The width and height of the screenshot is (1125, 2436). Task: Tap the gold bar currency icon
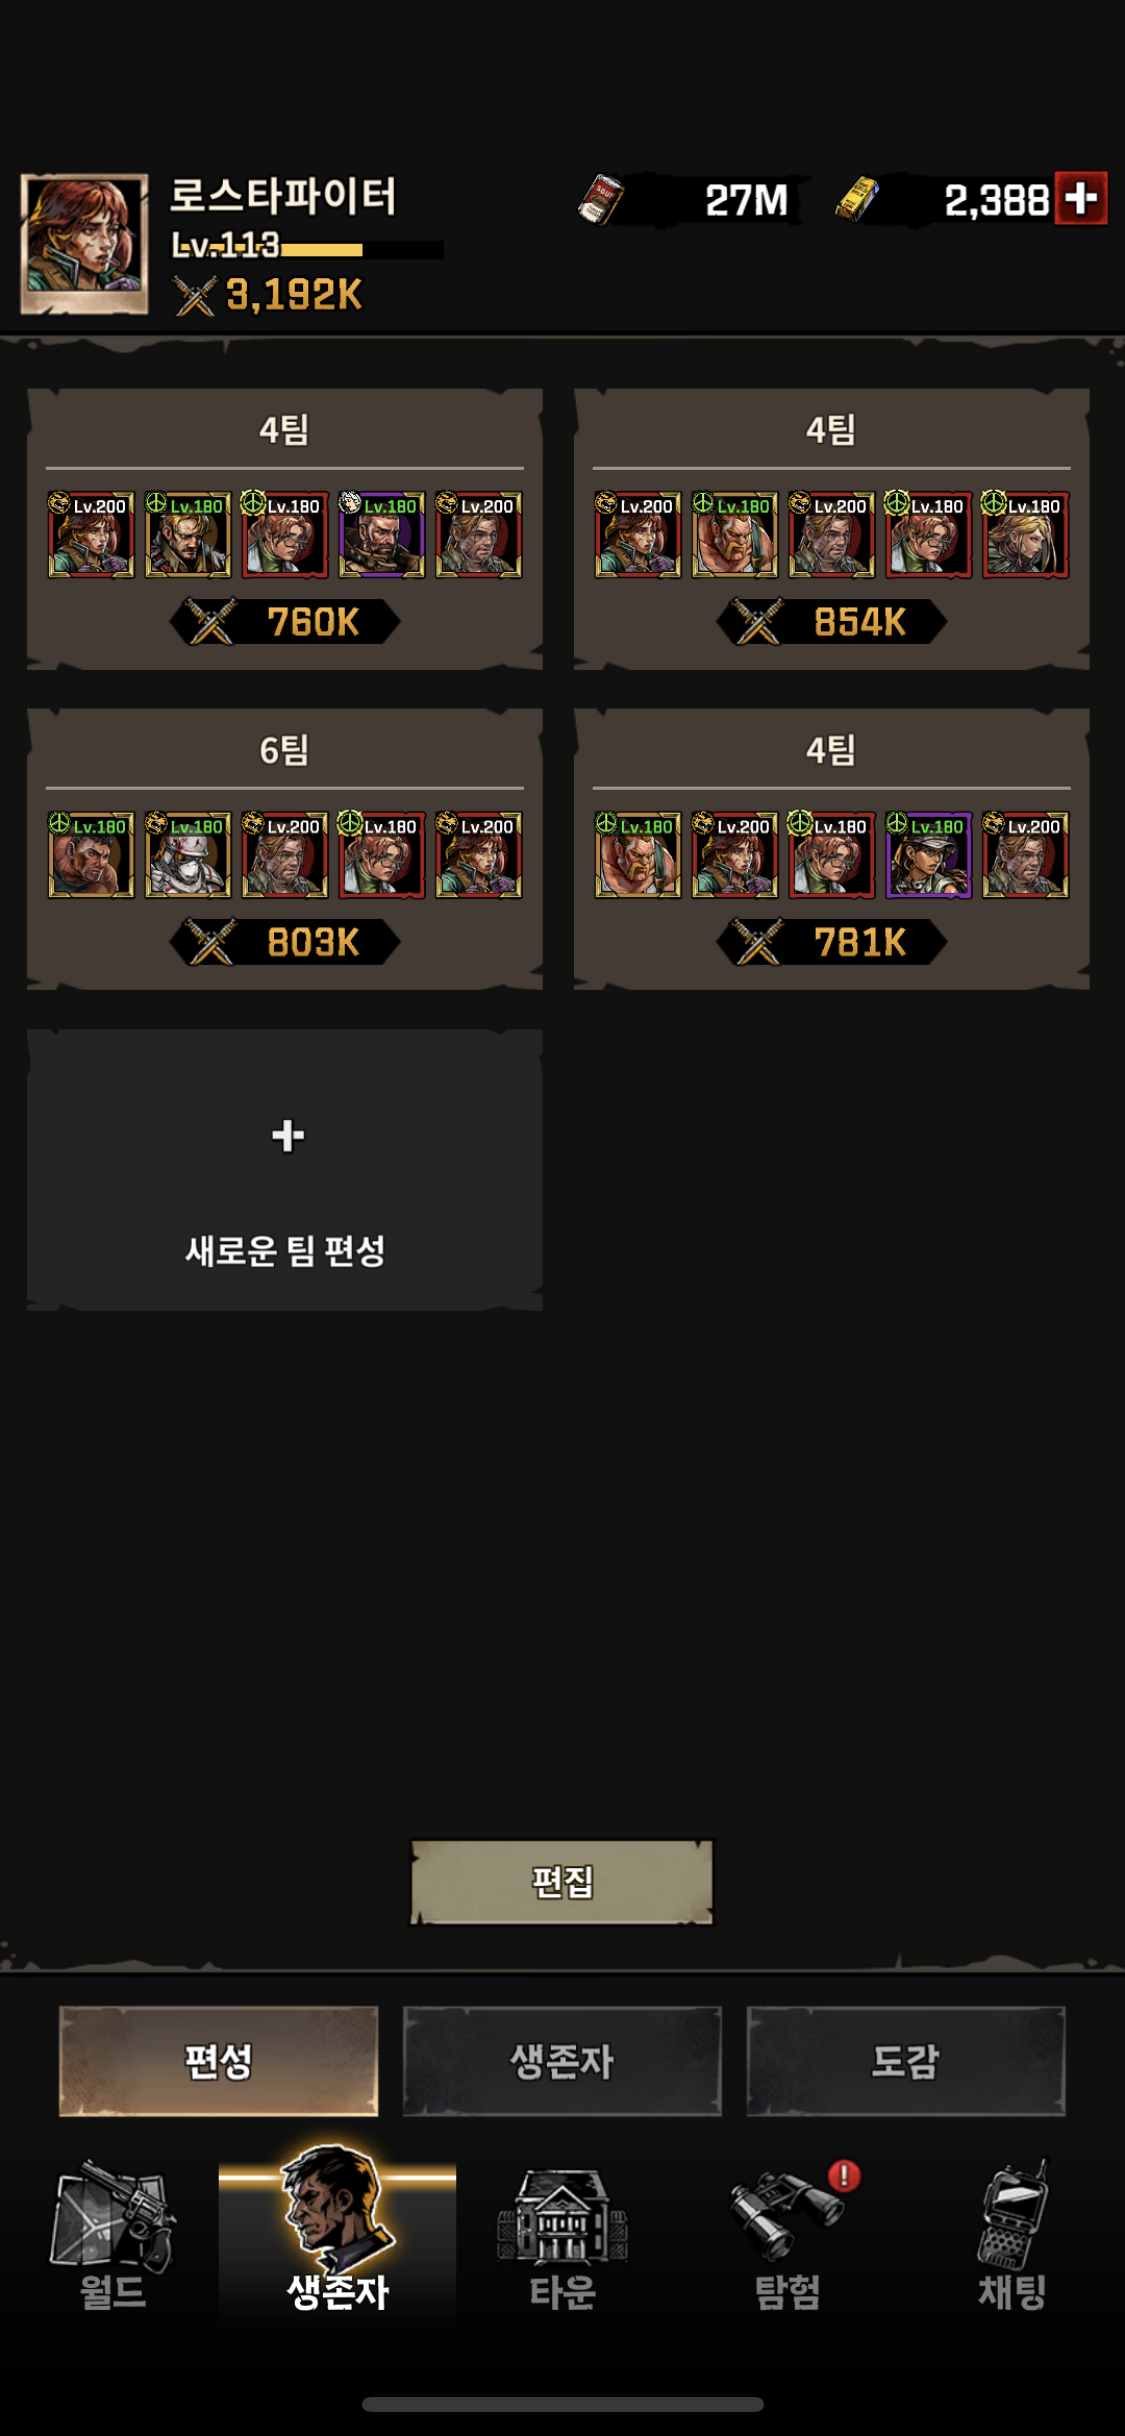(x=858, y=199)
